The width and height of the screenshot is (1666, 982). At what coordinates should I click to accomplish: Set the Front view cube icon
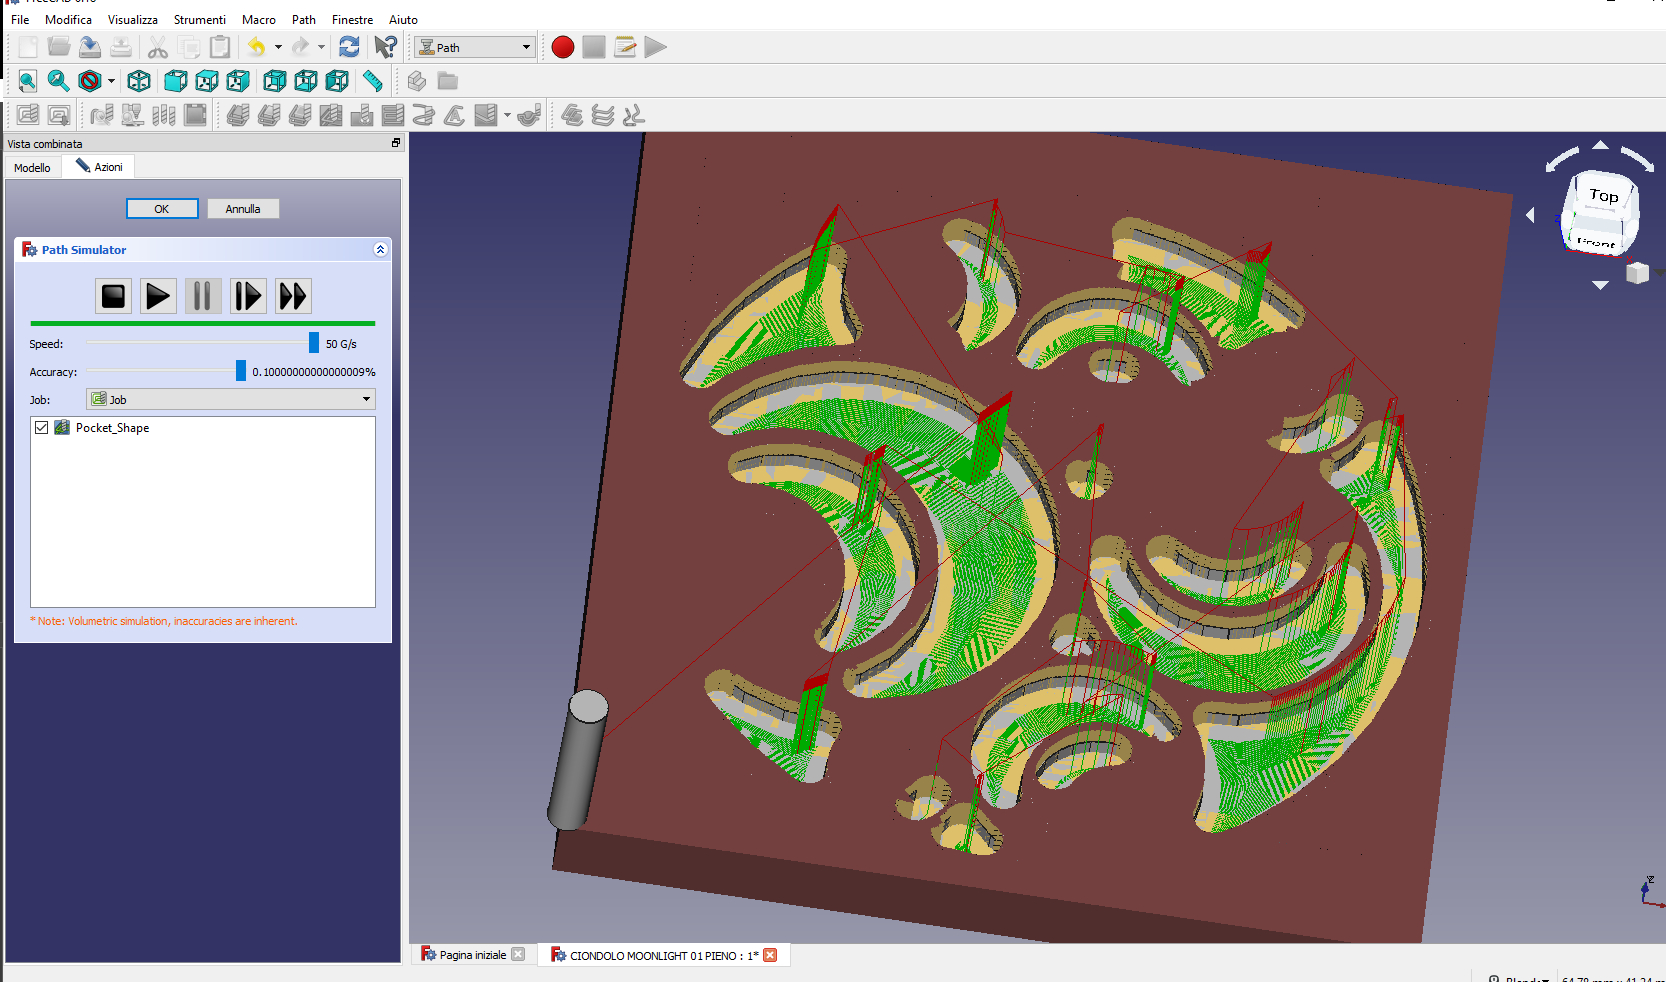[x=175, y=81]
